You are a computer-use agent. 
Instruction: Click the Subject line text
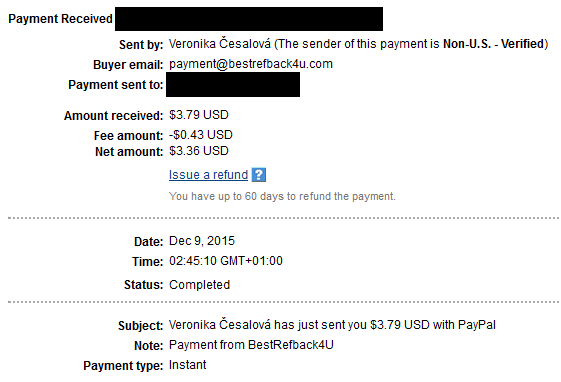tap(332, 325)
